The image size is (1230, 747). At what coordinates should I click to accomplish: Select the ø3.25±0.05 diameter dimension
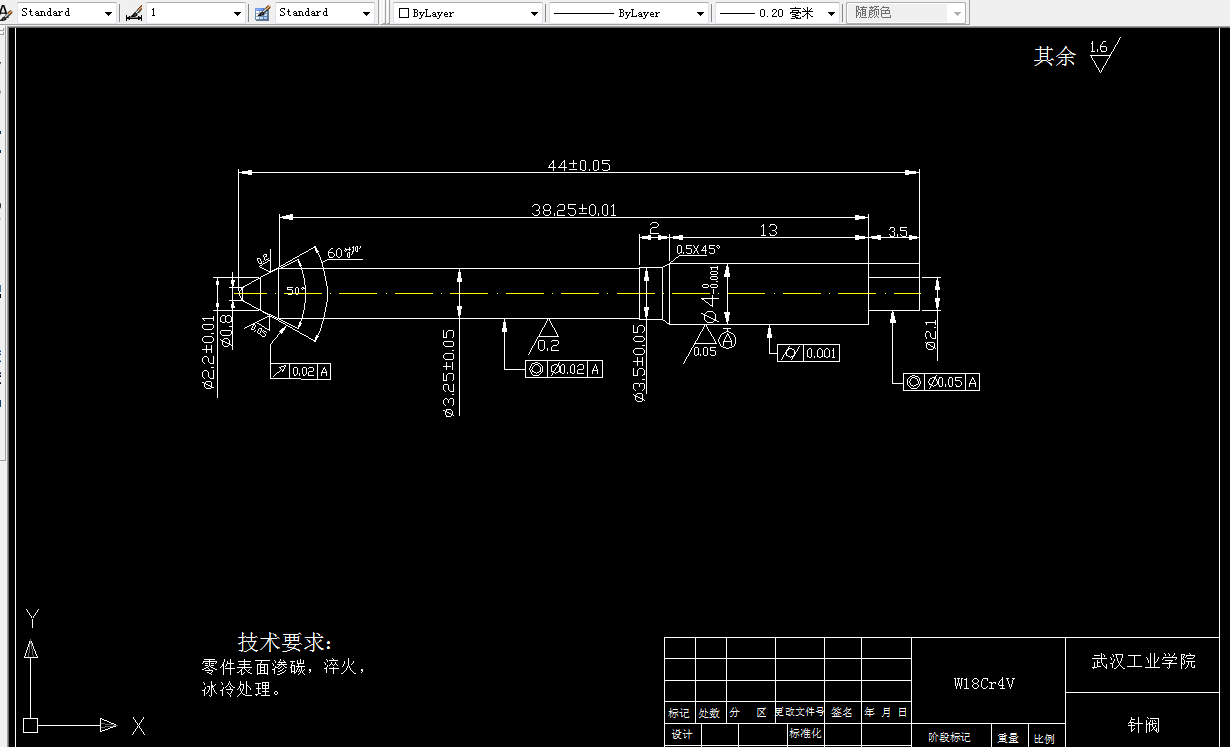pos(449,372)
